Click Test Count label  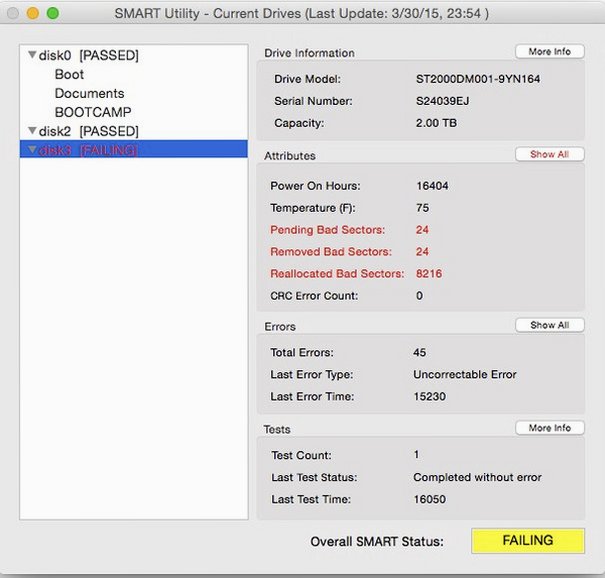[x=301, y=455]
